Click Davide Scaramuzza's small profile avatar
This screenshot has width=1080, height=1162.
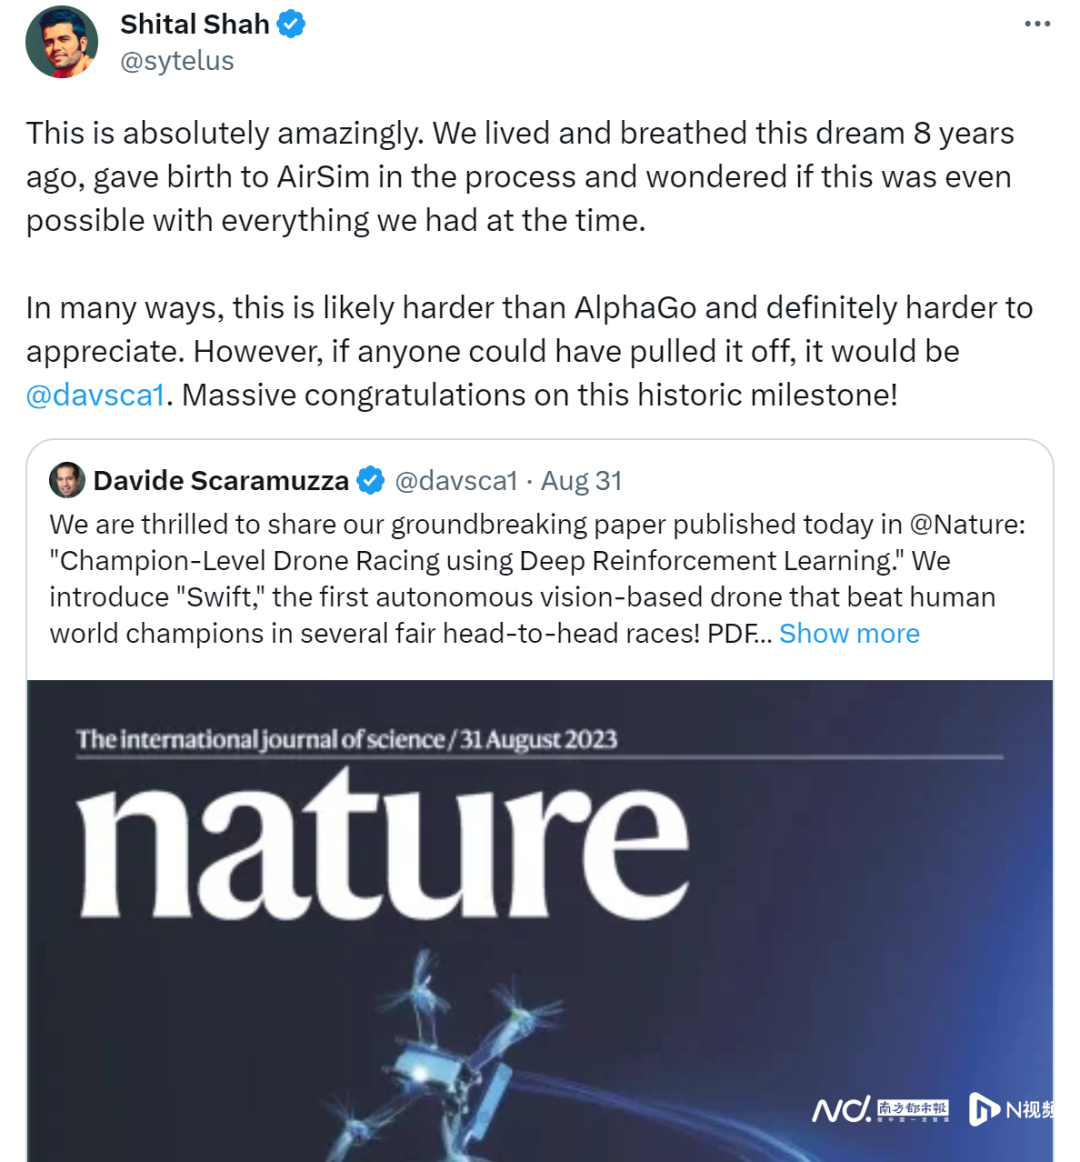pos(67,481)
